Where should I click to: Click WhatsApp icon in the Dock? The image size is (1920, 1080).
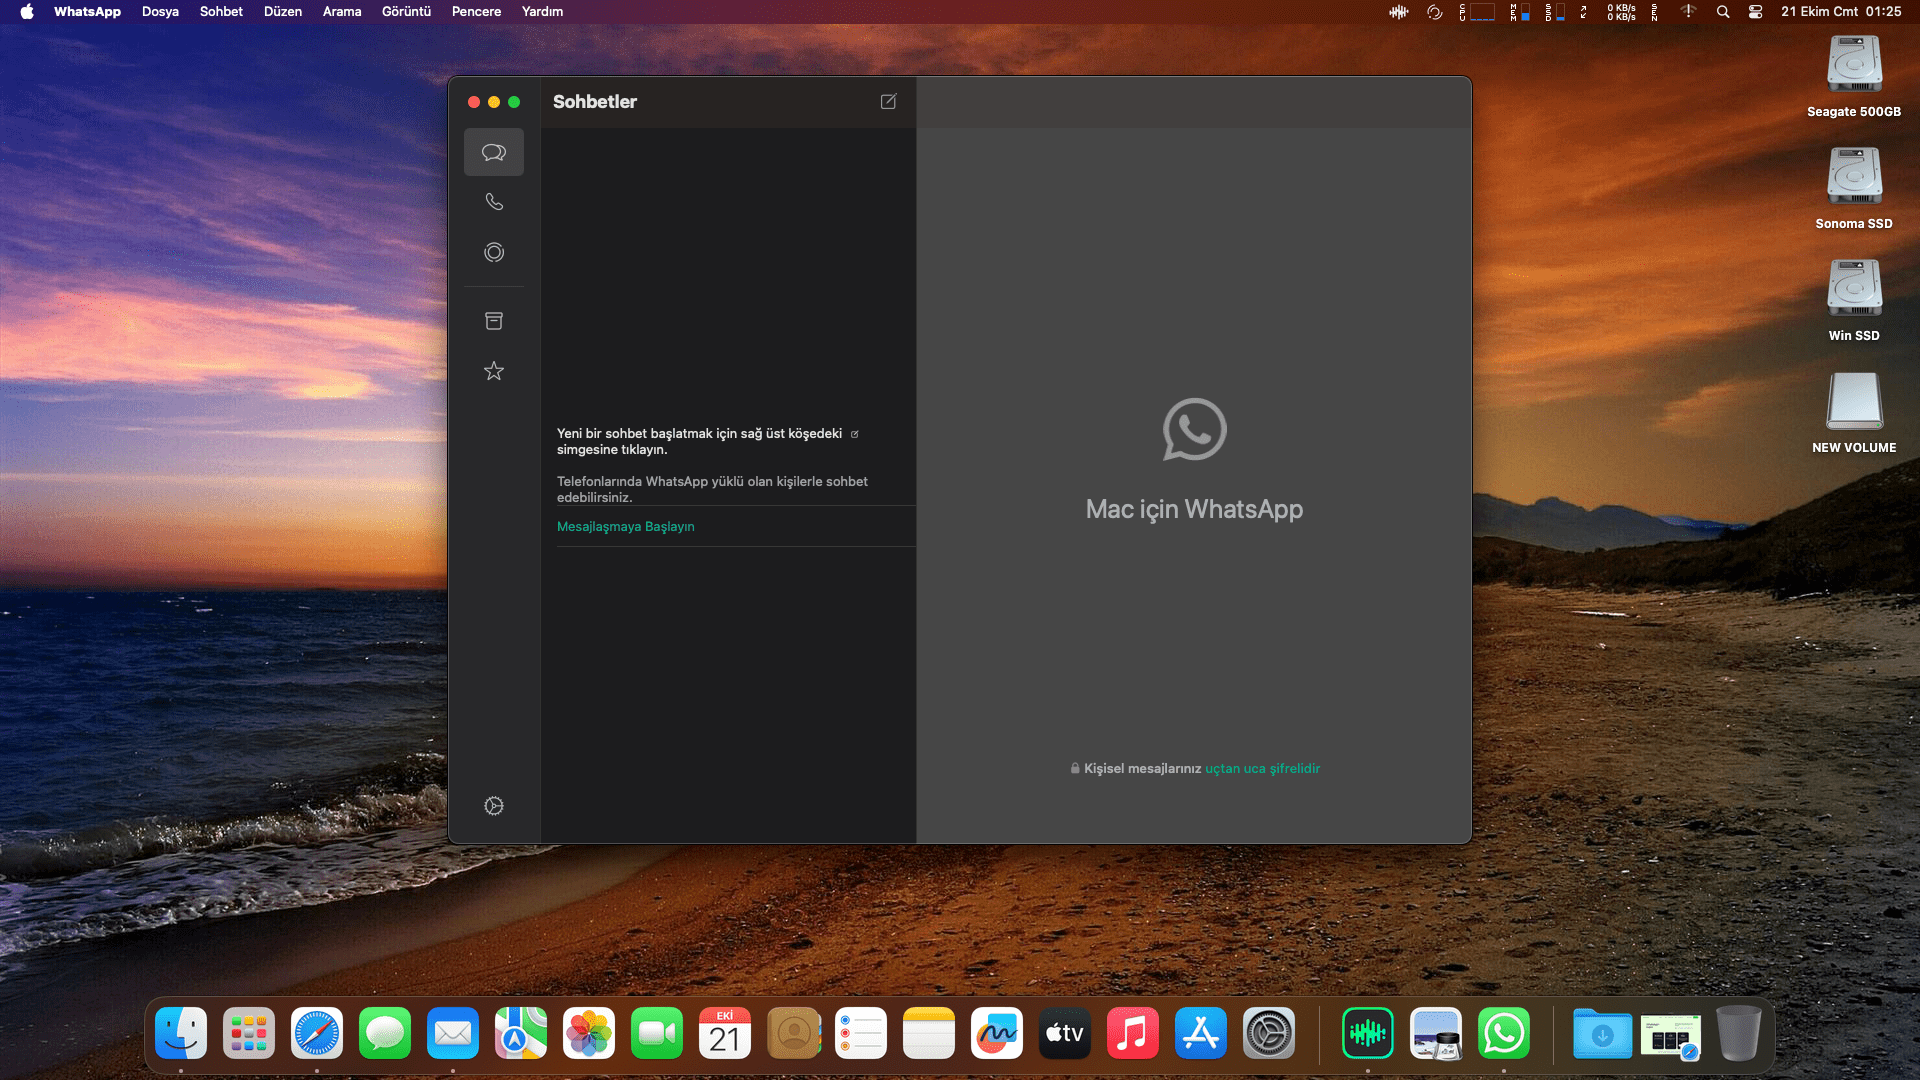click(x=1503, y=1034)
